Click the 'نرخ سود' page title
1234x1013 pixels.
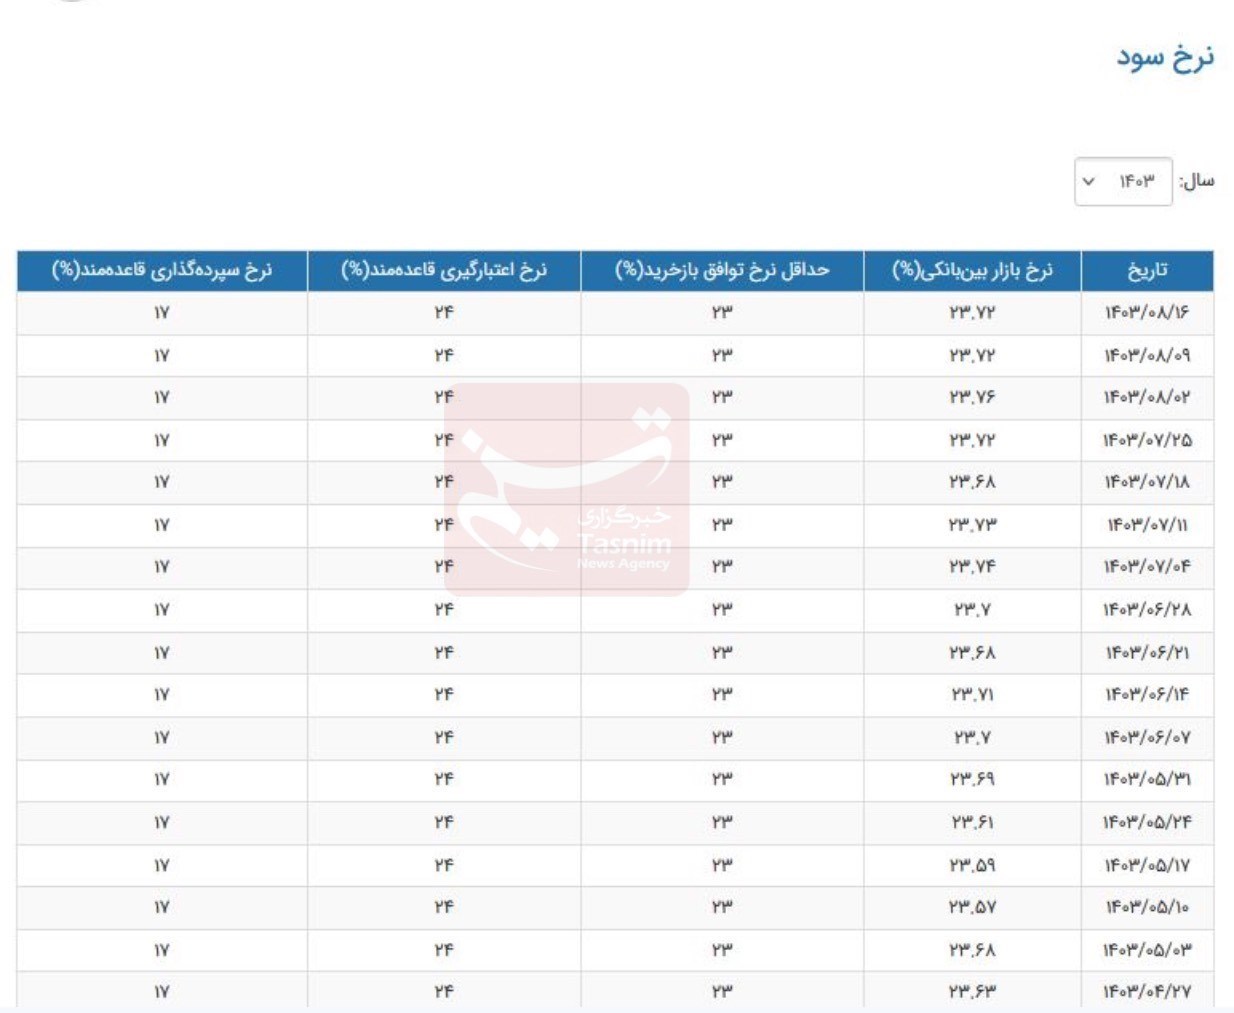pyautogui.click(x=1165, y=57)
